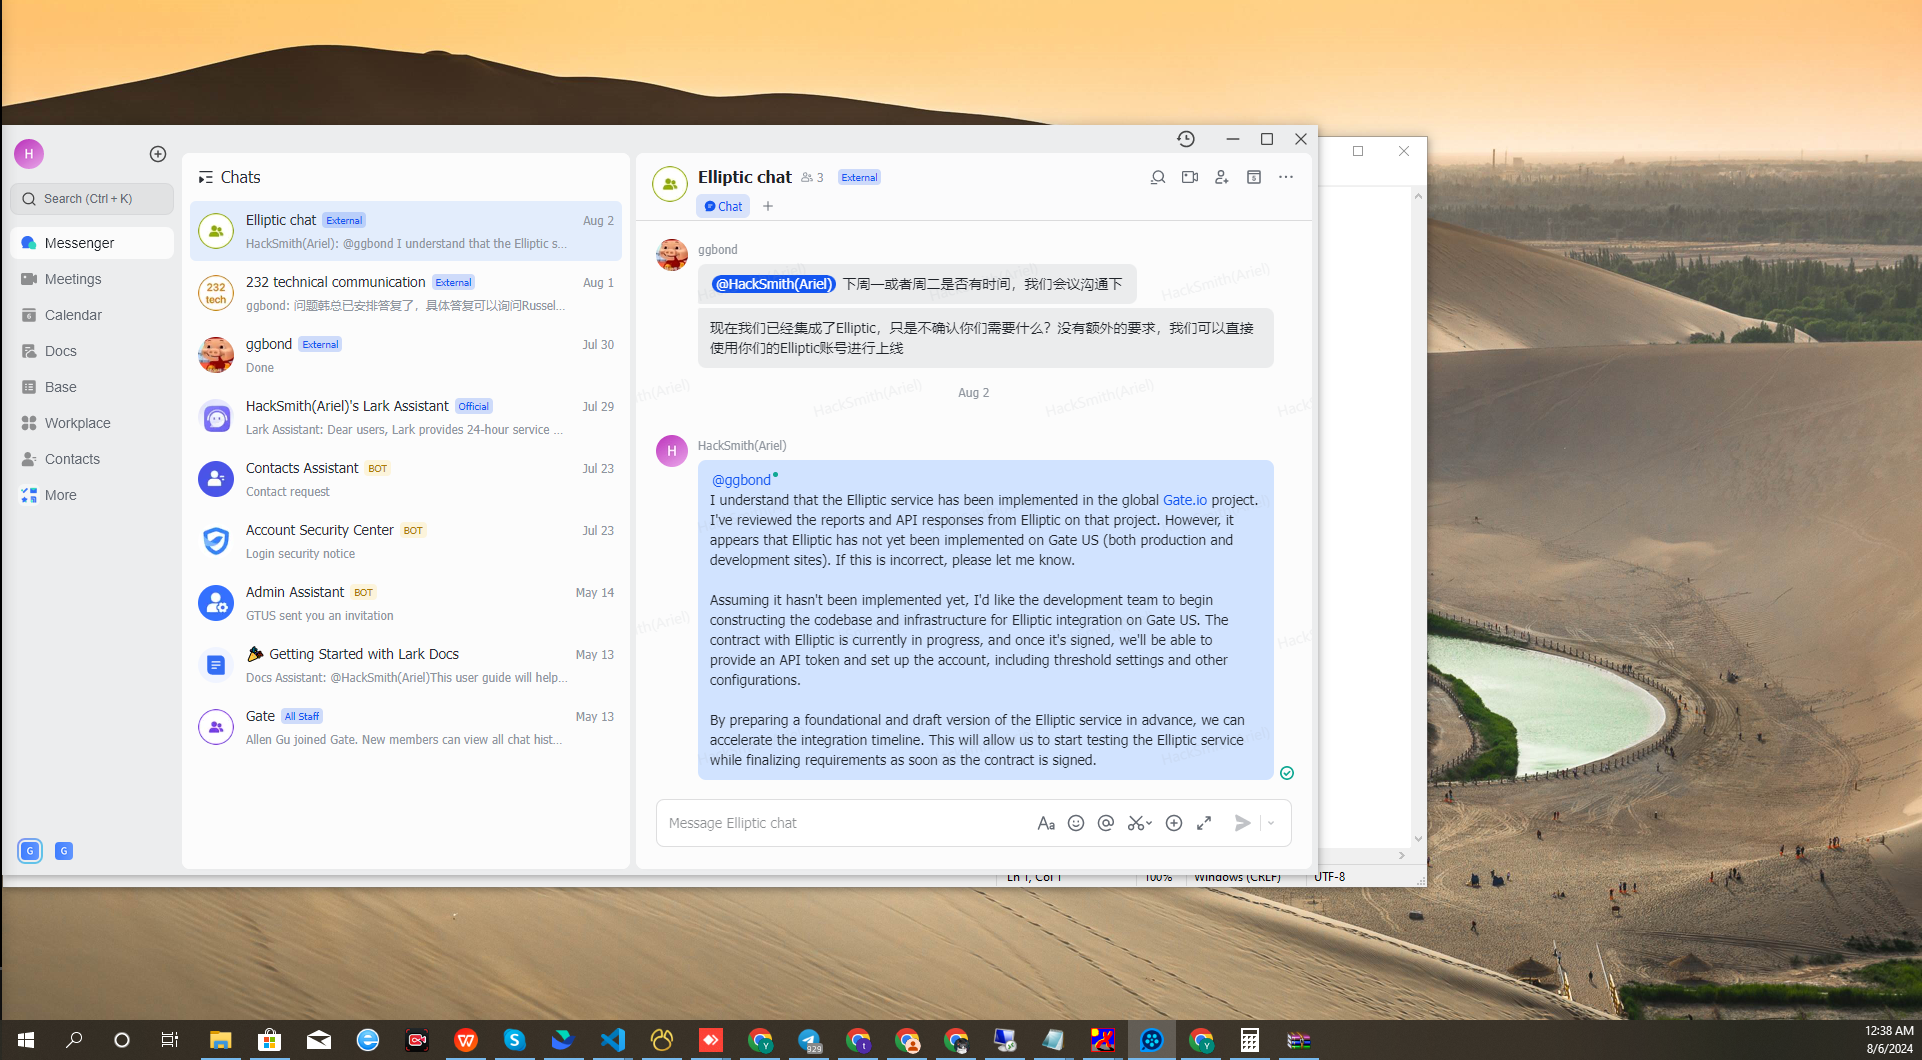Open the search in Elliptic chat header

1157,177
